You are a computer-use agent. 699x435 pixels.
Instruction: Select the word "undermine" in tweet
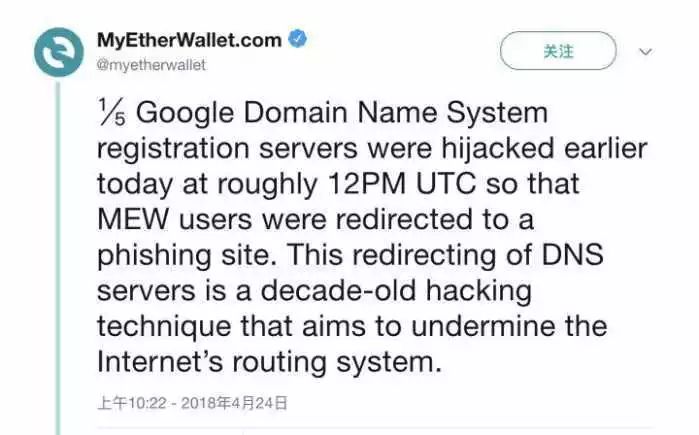coord(483,326)
